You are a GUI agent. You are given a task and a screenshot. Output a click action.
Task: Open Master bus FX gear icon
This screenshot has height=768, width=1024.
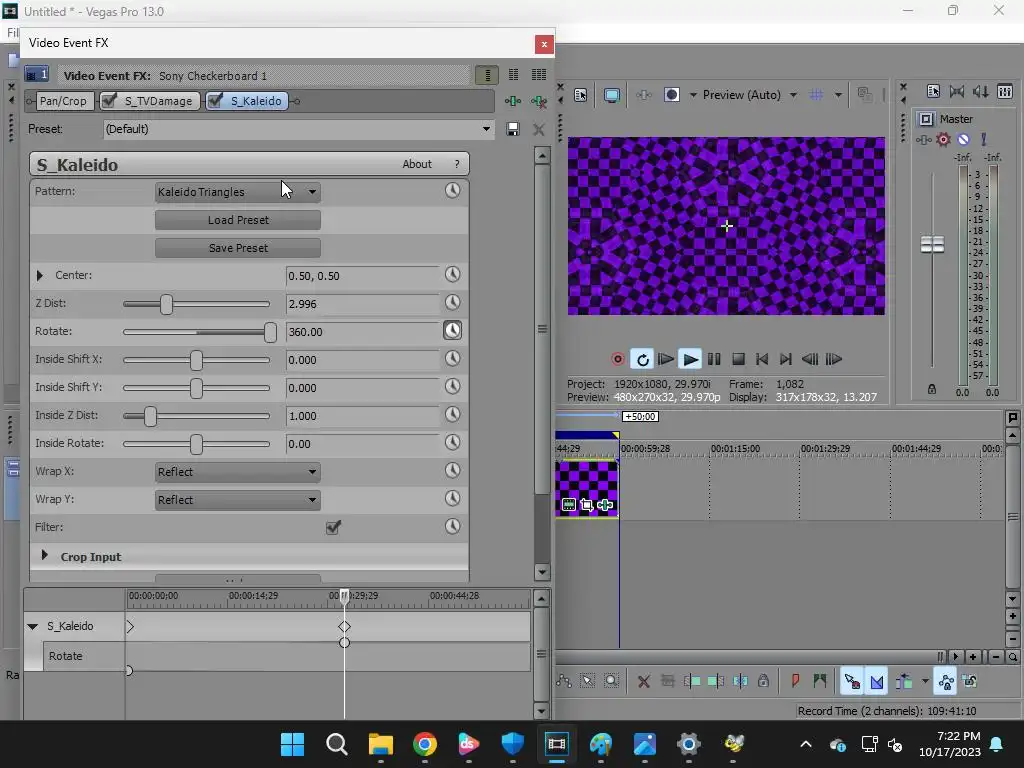point(943,139)
